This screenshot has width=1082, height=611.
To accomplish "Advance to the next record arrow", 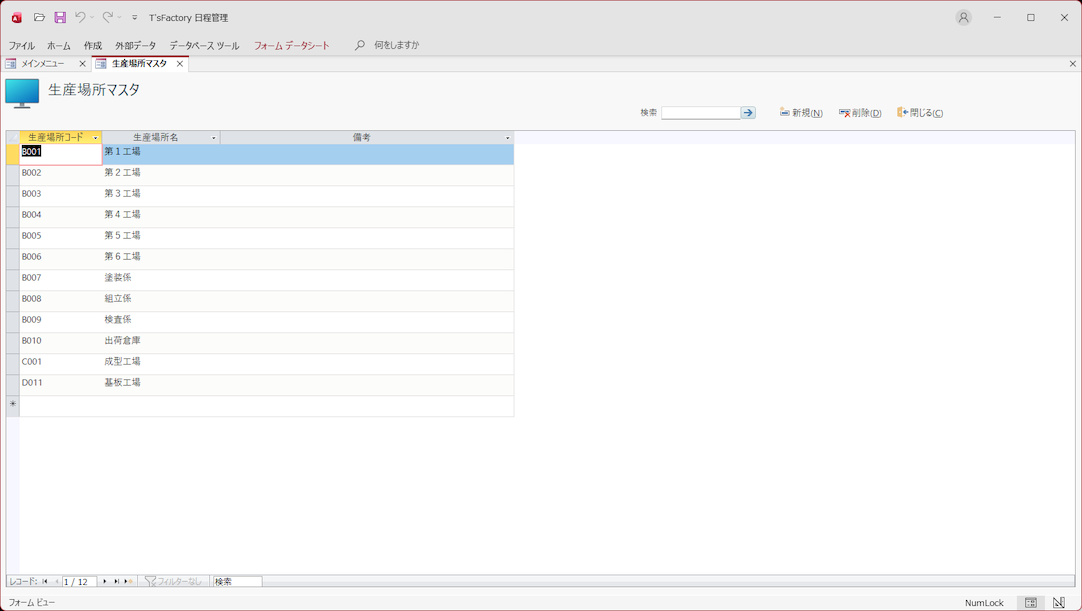I will tap(105, 581).
